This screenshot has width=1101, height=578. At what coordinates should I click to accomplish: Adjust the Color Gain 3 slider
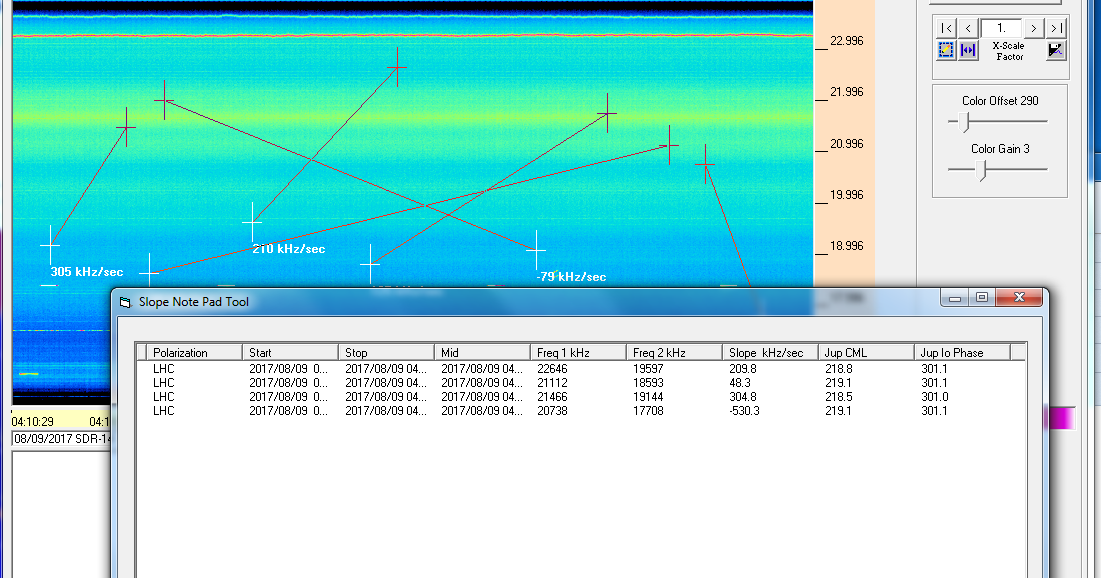(x=983, y=170)
